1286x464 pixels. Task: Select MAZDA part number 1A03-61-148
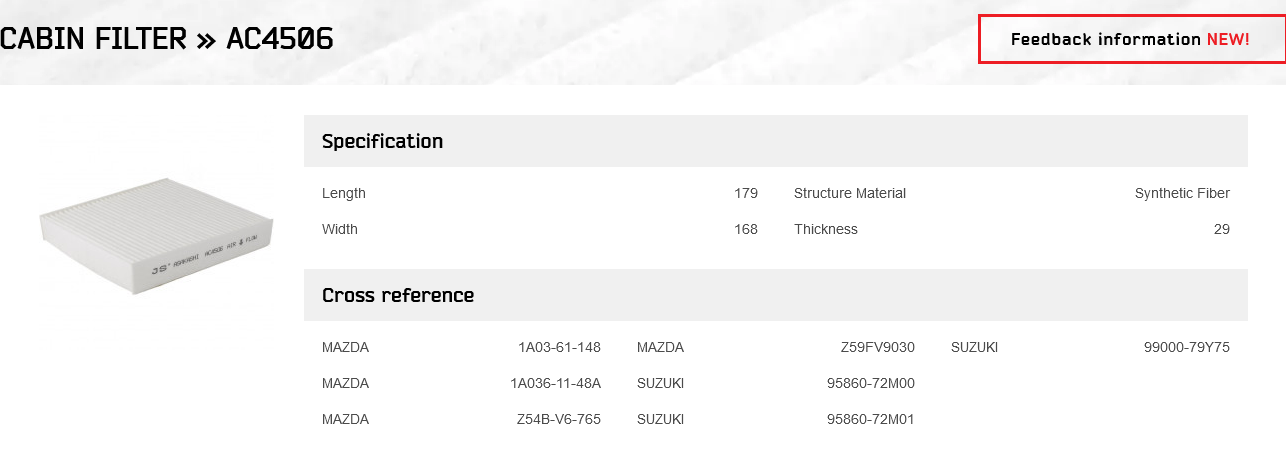click(x=559, y=348)
